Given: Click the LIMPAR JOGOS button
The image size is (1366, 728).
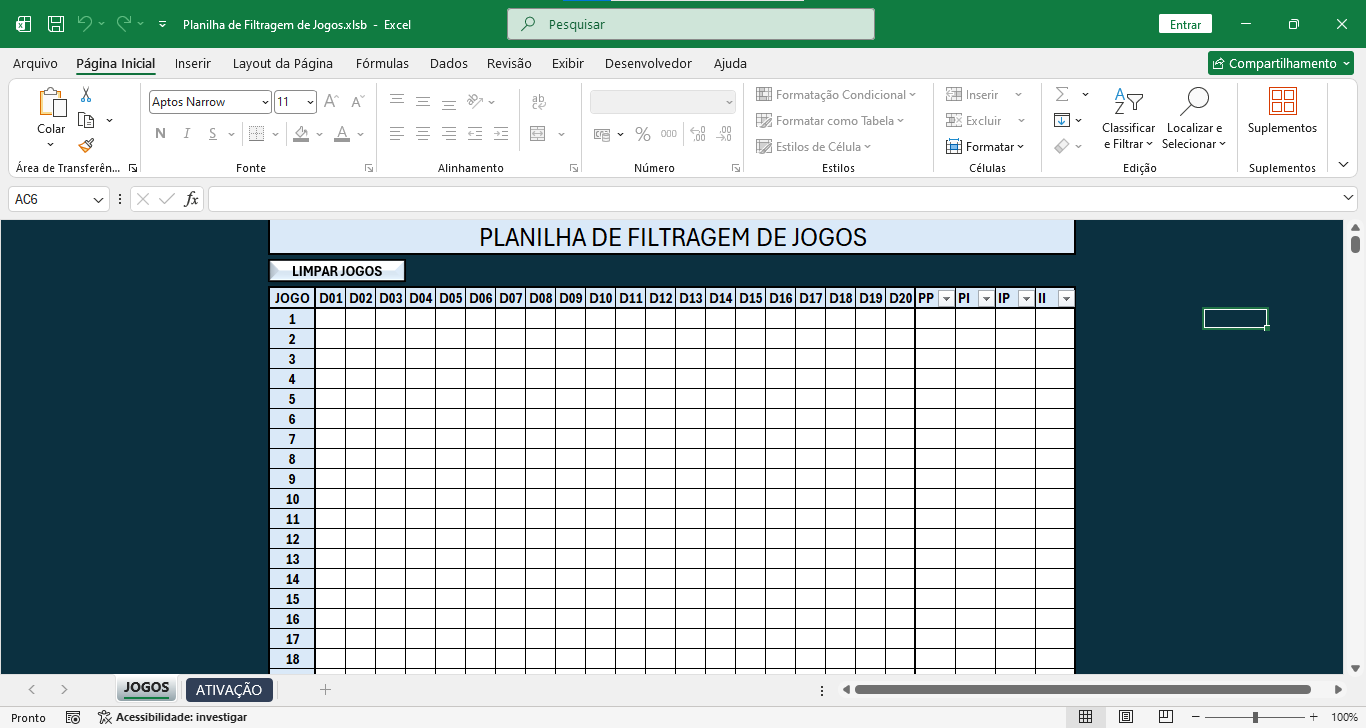Looking at the screenshot, I should click(x=337, y=271).
